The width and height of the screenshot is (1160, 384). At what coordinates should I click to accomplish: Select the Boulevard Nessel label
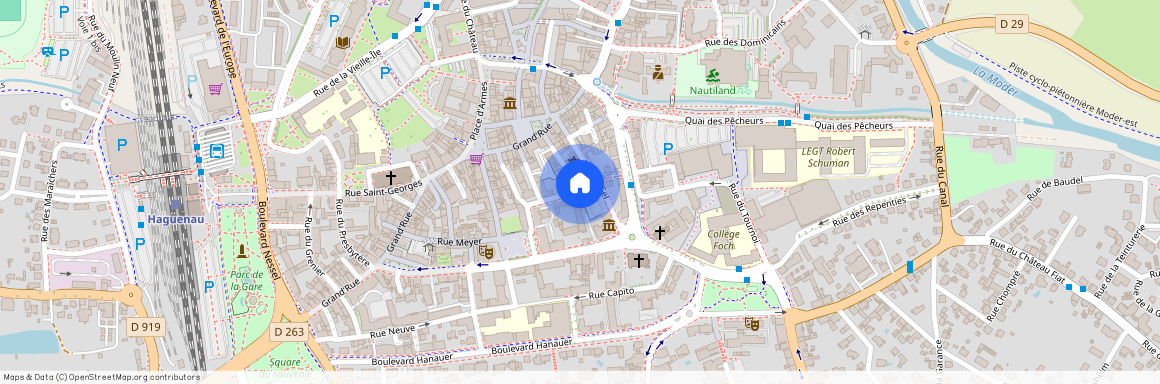click(x=269, y=242)
